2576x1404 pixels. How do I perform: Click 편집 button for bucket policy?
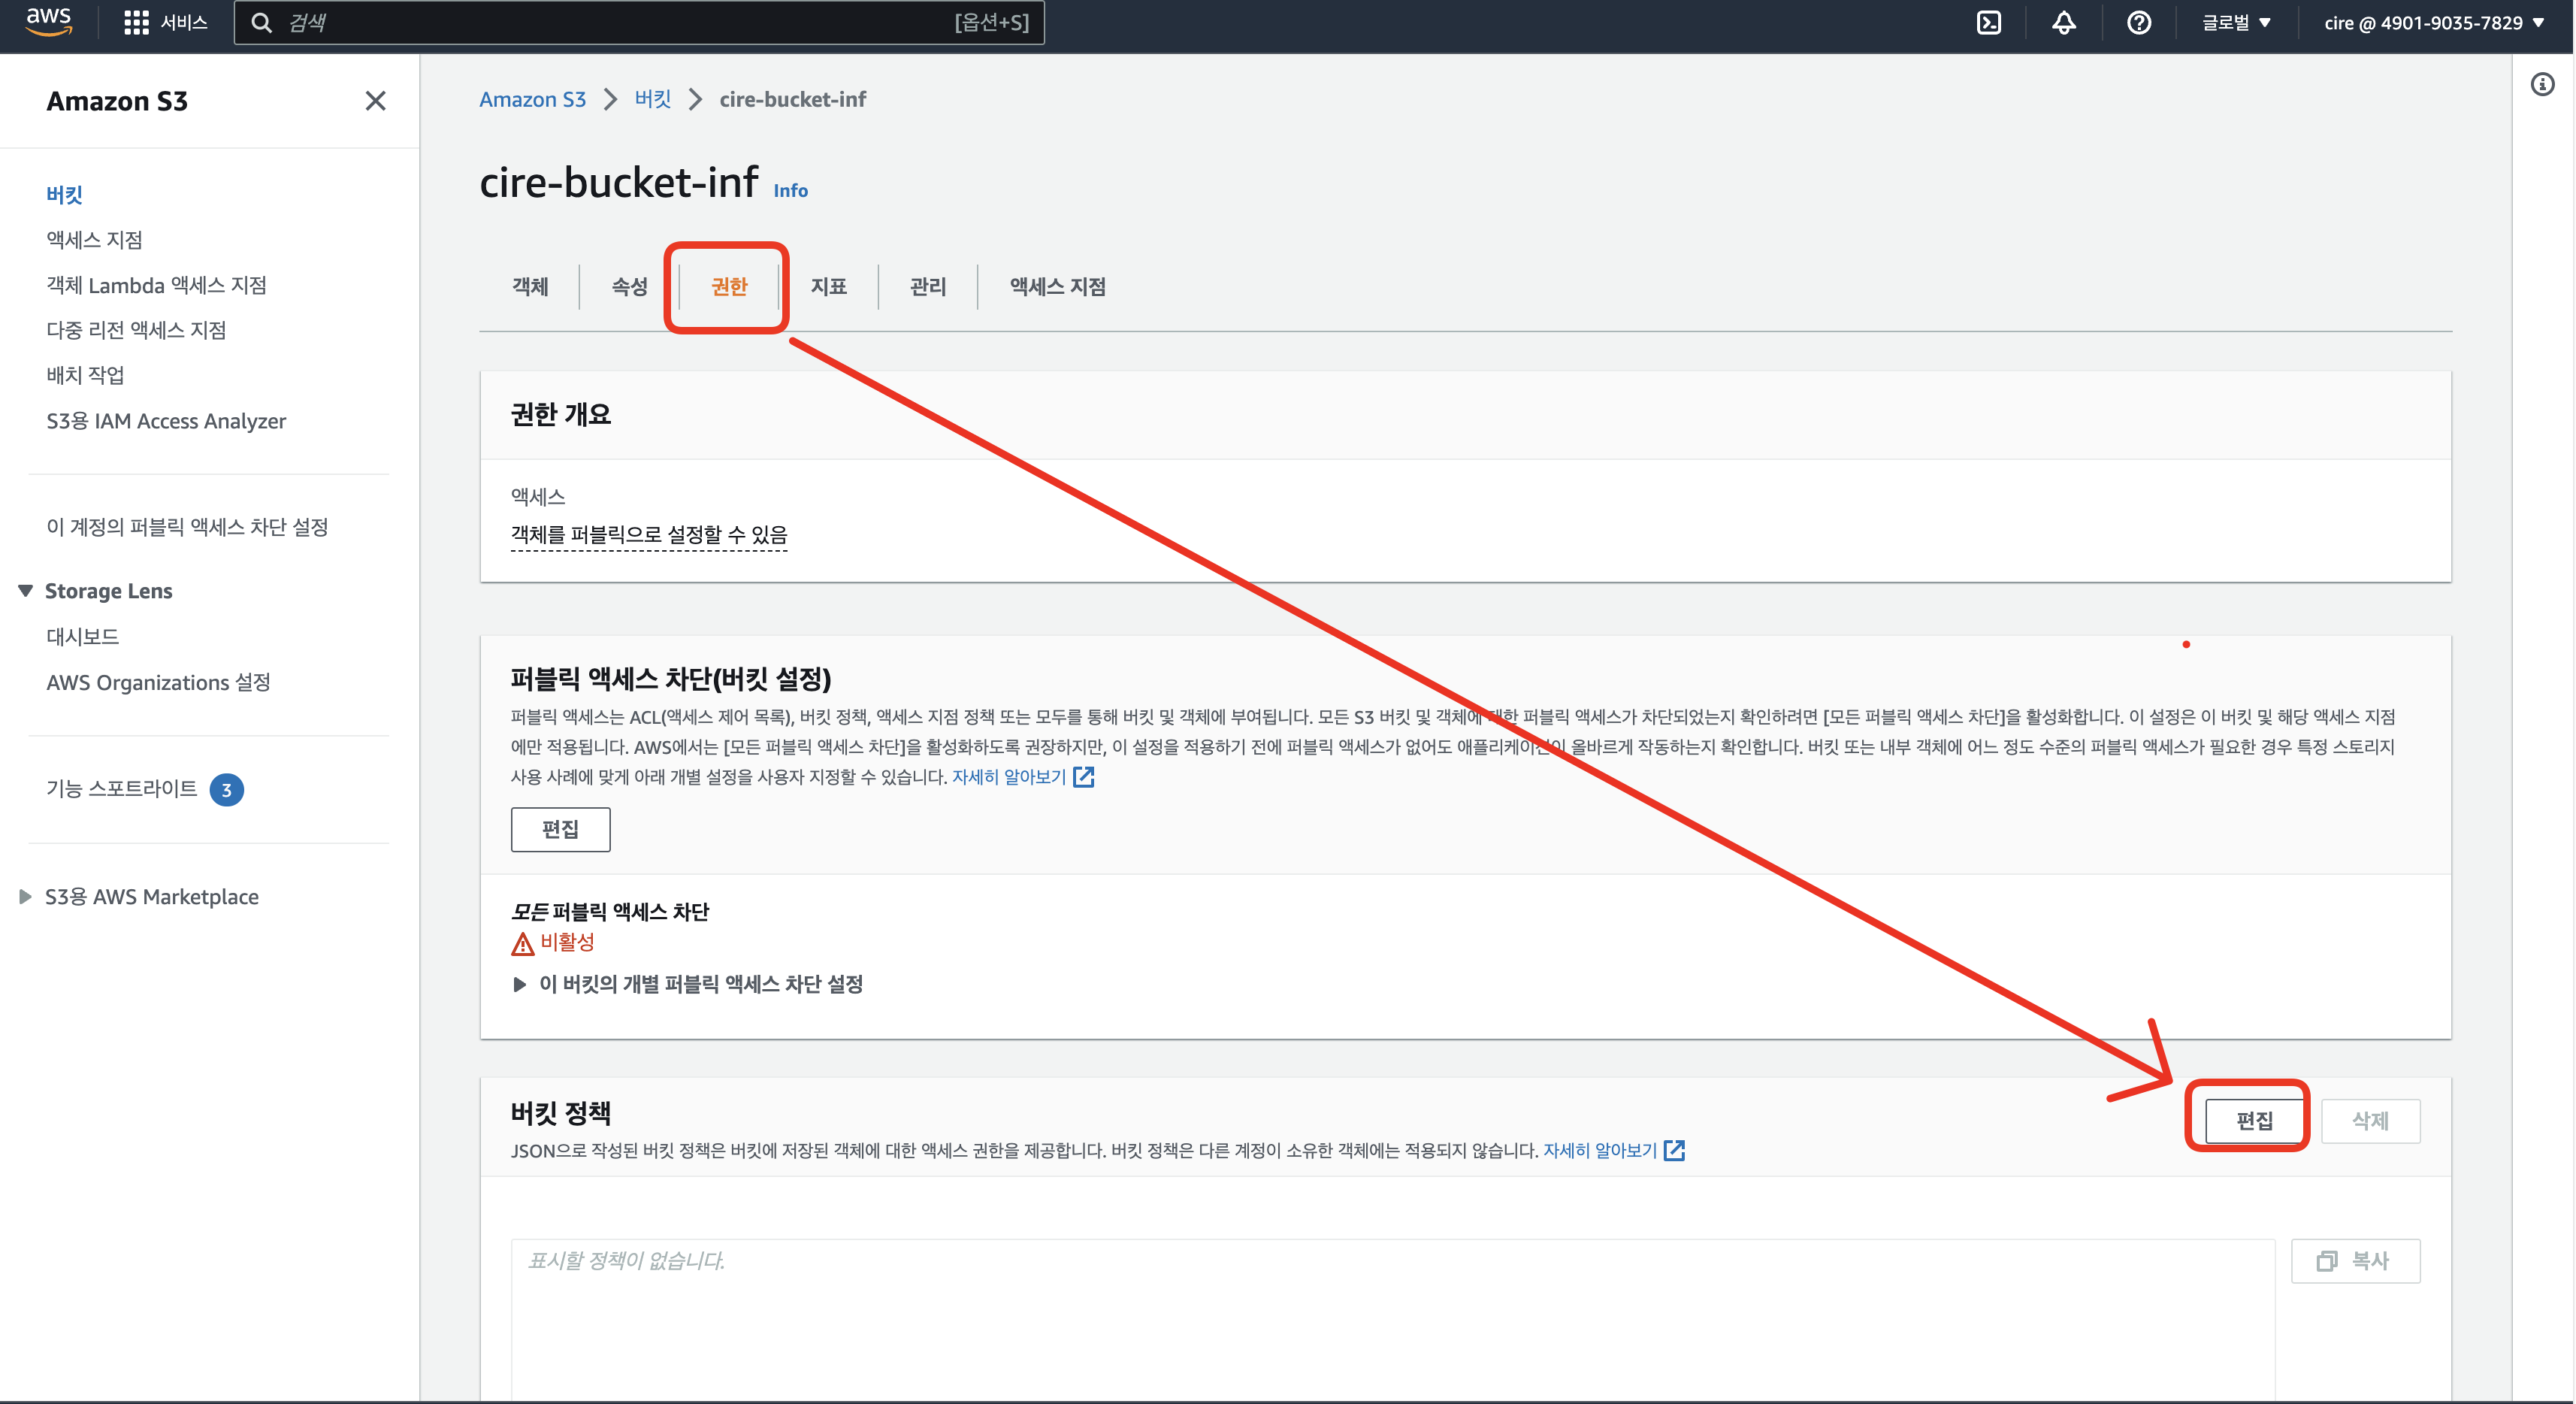pos(2255,1121)
